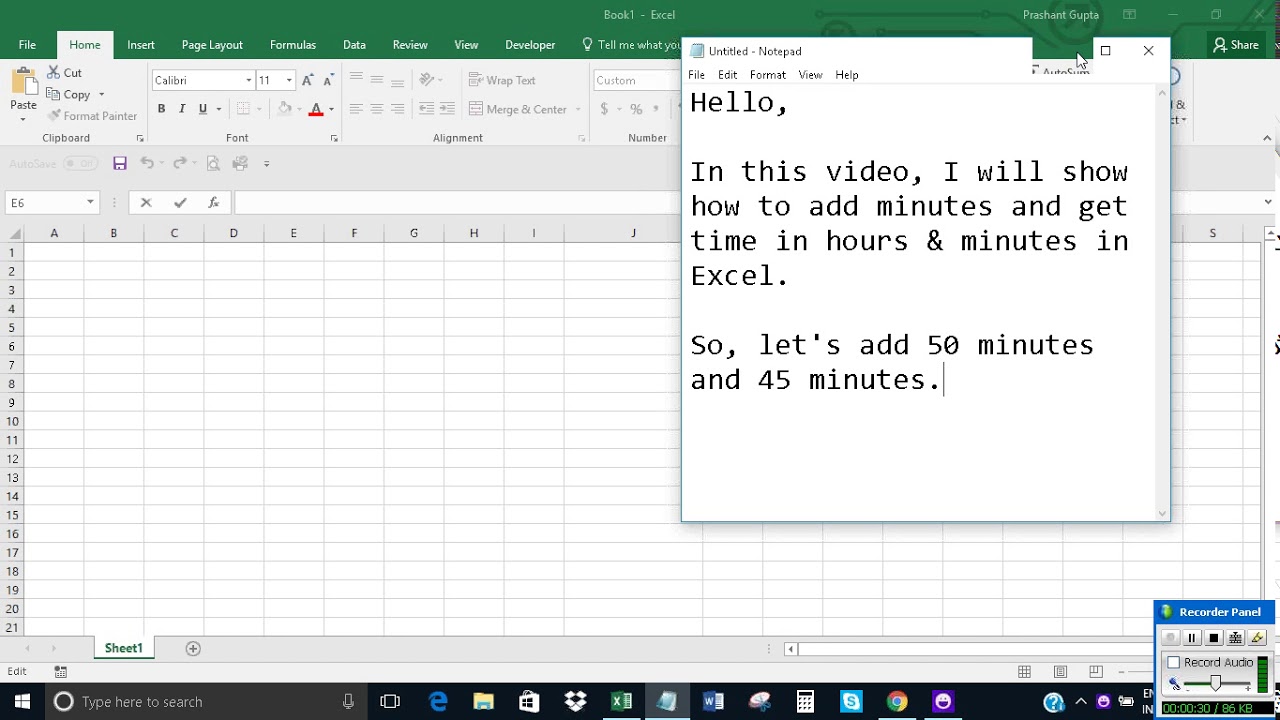This screenshot has width=1280, height=720.
Task: Switch to Page Break Preview in status bar
Action: (x=1096, y=671)
